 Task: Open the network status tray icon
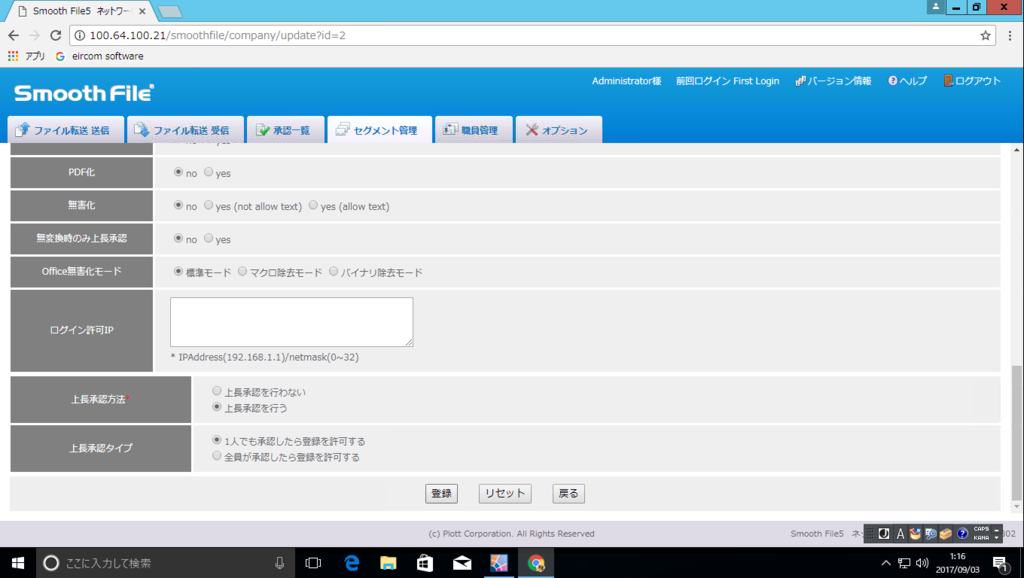[x=904, y=563]
